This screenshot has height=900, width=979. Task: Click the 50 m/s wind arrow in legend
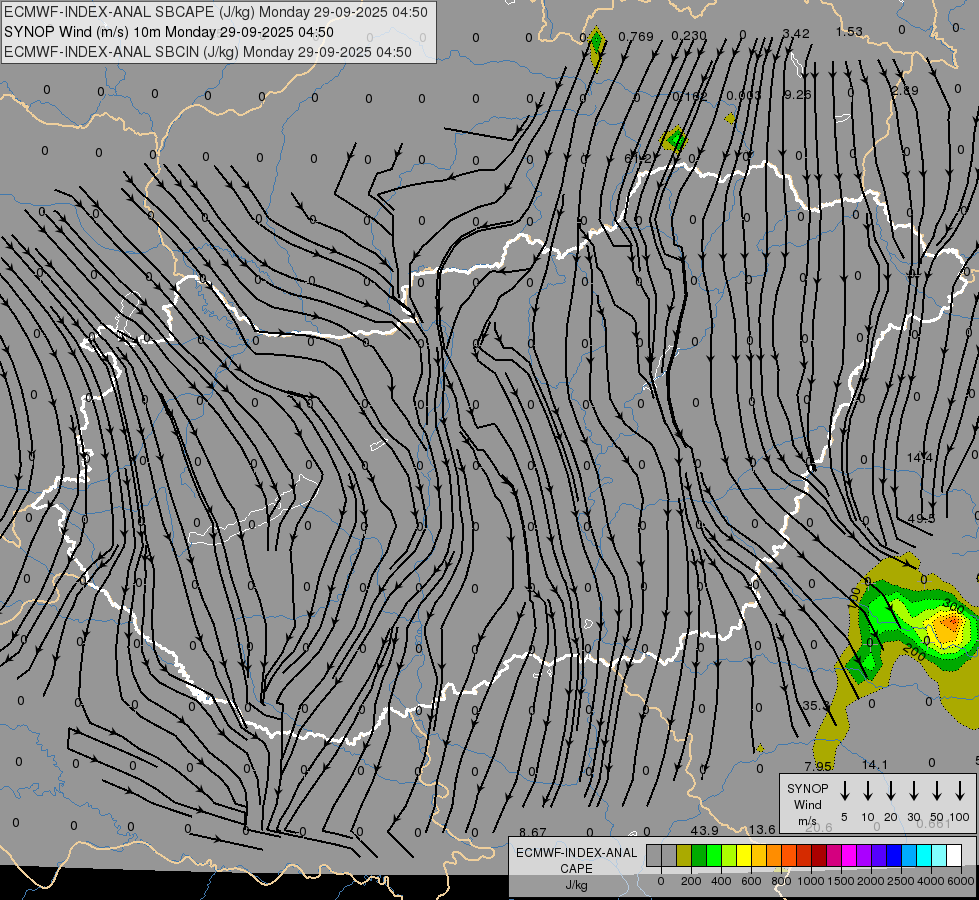[x=937, y=790]
